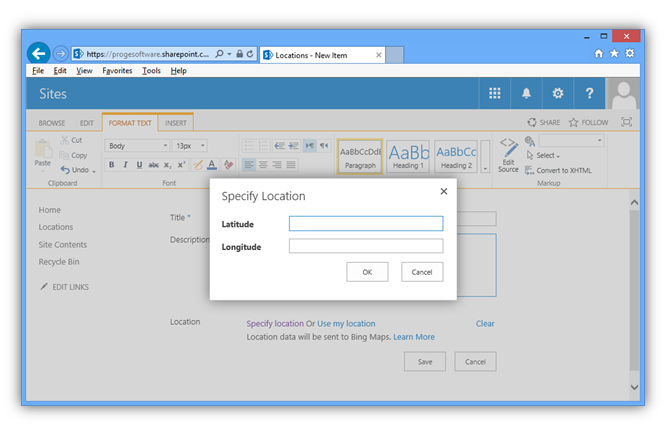Image resolution: width=665 pixels, height=429 pixels.
Task: Open the Favorites menu
Action: (x=117, y=71)
